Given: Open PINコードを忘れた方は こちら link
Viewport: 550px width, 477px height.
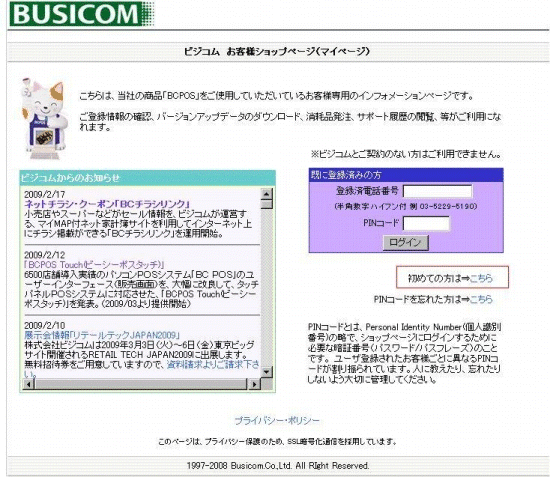Looking at the screenshot, I should [x=481, y=299].
